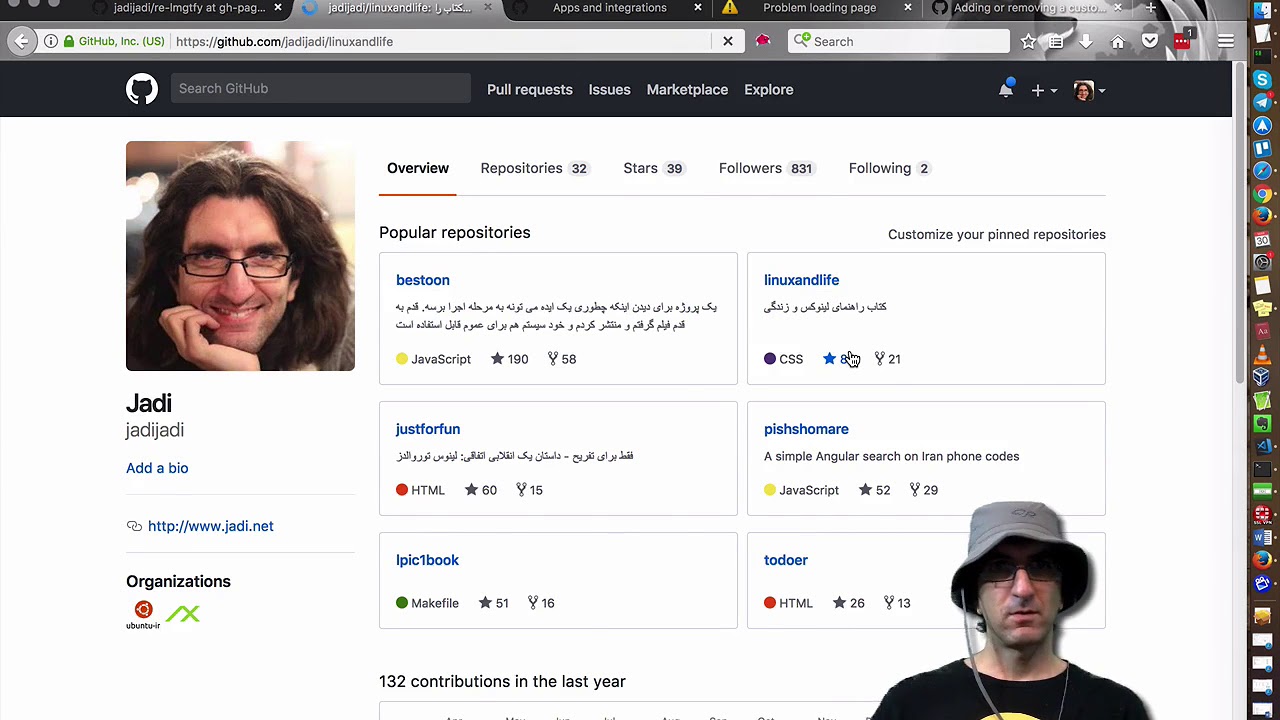This screenshot has width=1280, height=720.
Task: Click the red bird extension icon beside search box
Action: tap(763, 41)
